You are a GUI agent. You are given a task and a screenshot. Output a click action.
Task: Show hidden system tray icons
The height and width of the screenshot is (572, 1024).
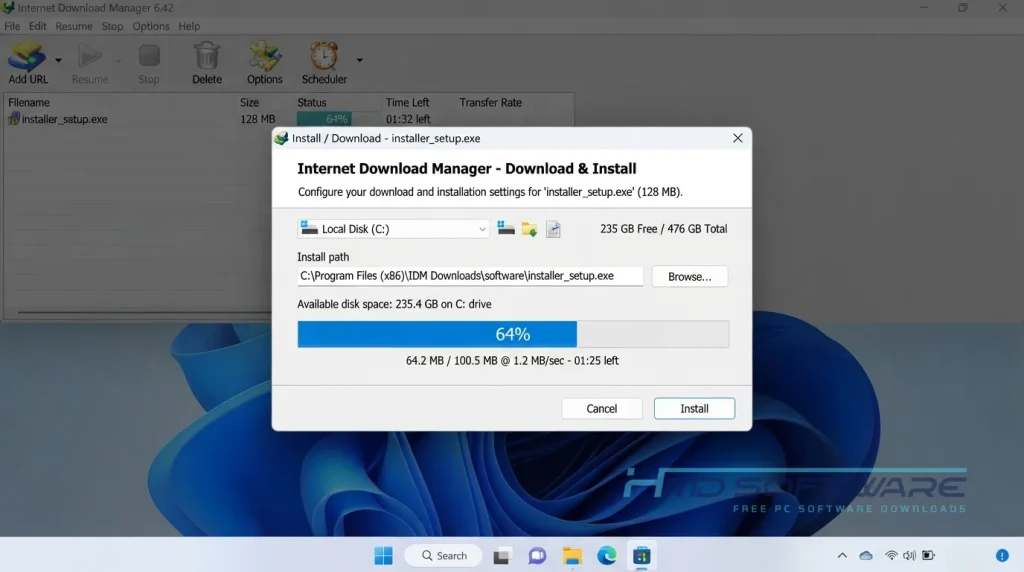click(x=842, y=556)
